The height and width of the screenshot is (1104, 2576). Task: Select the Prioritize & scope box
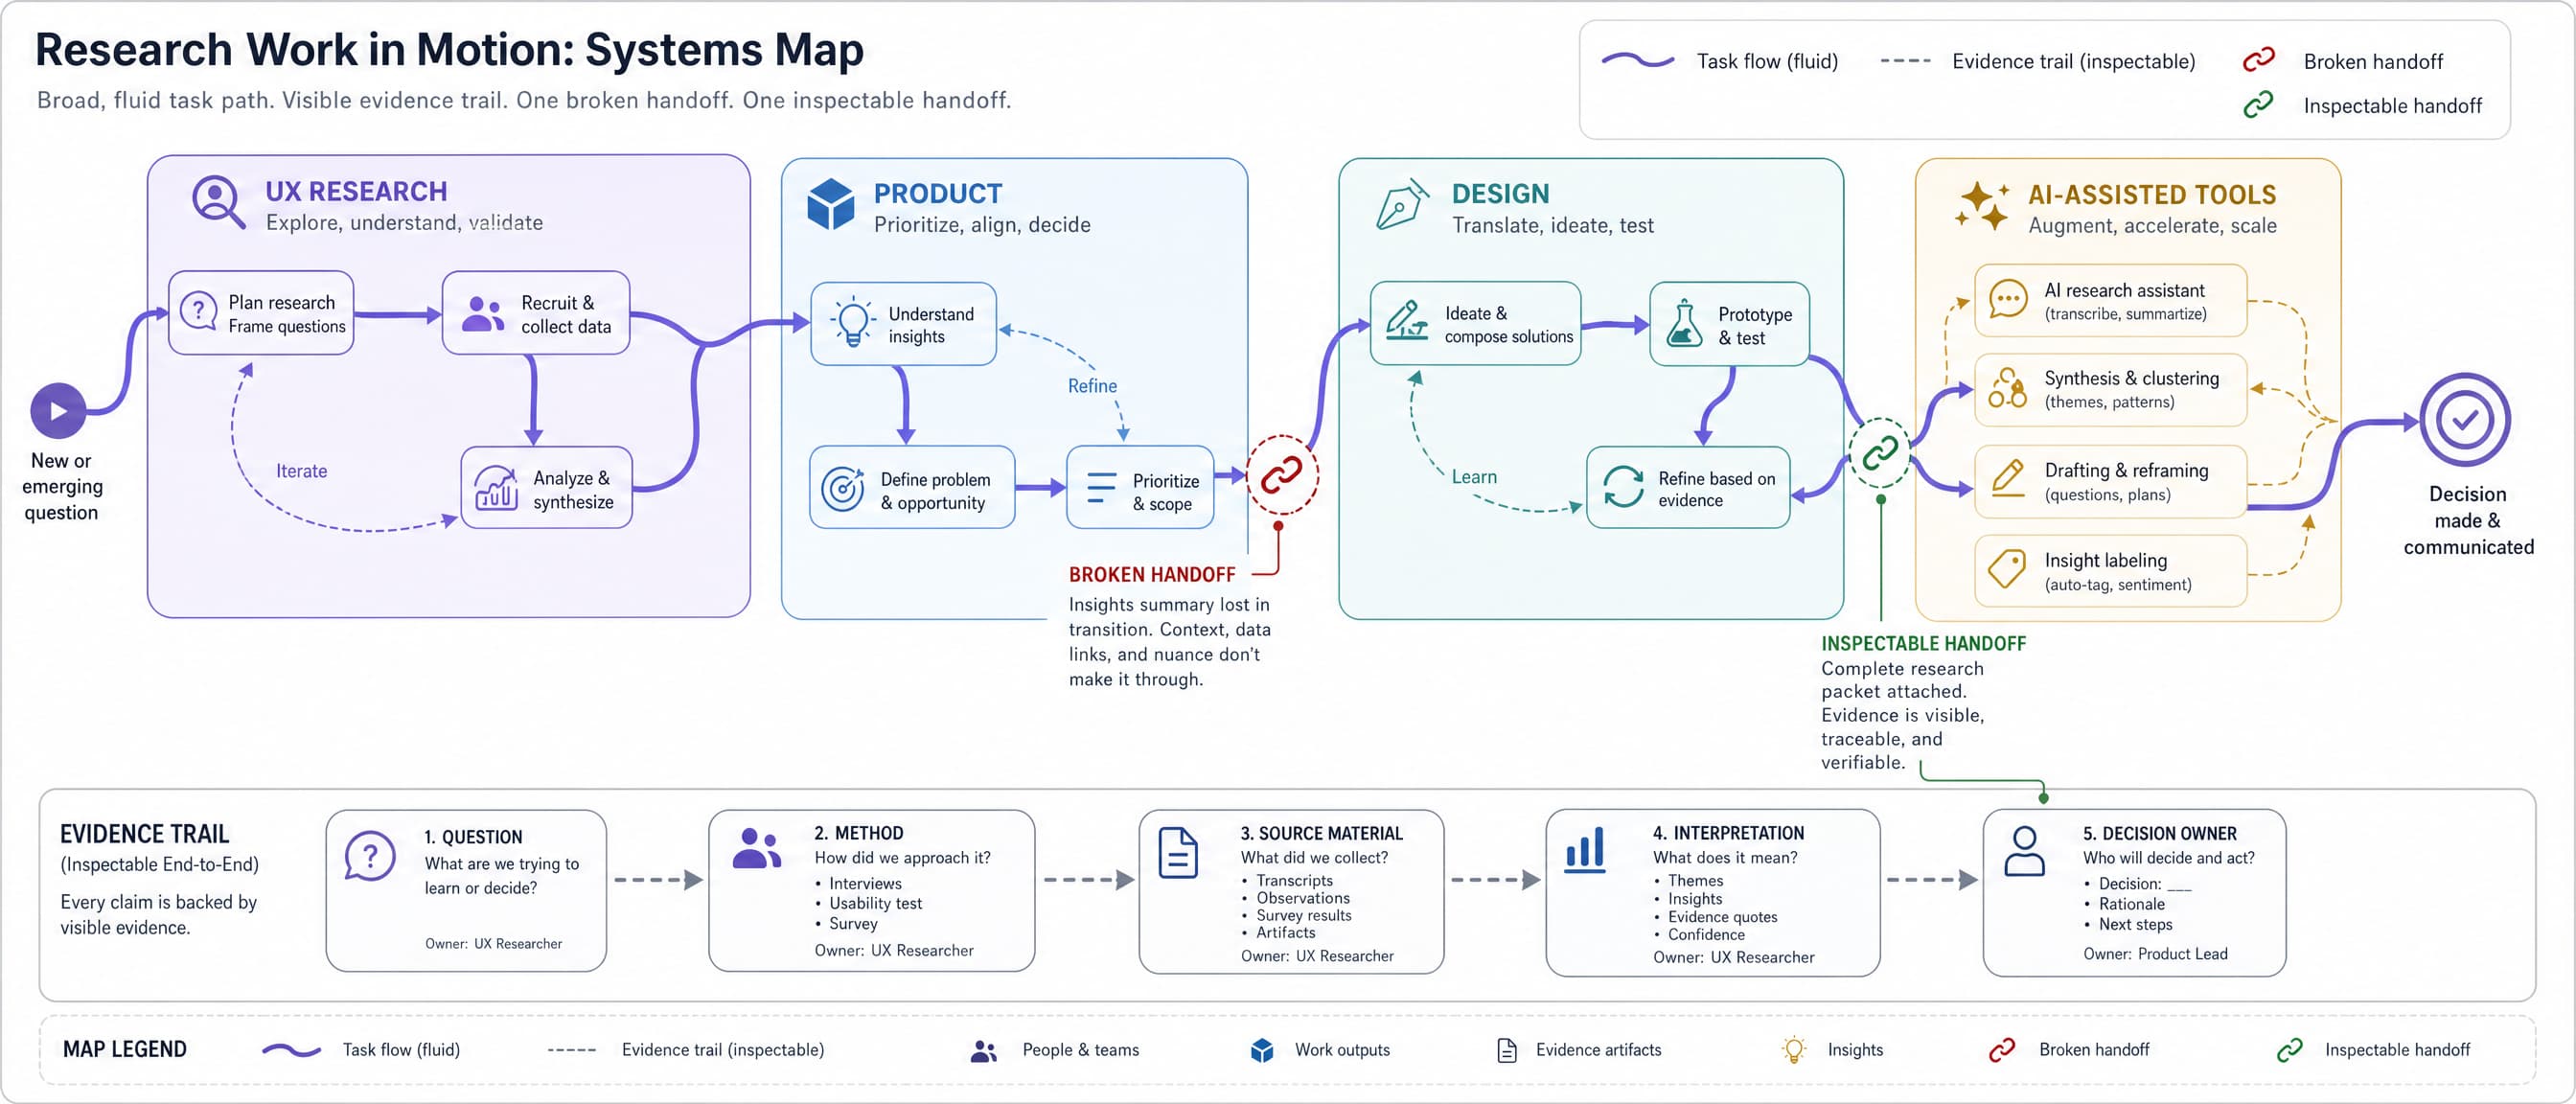coord(1140,487)
